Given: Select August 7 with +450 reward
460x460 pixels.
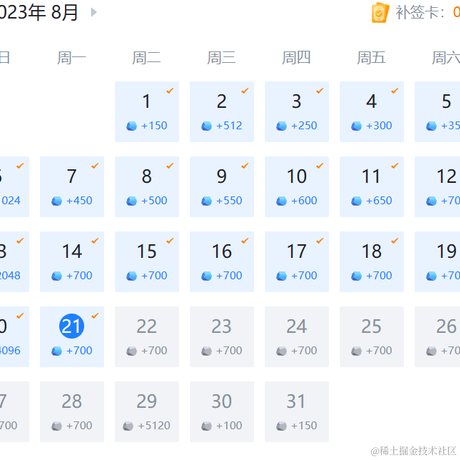Looking at the screenshot, I should (72, 187).
